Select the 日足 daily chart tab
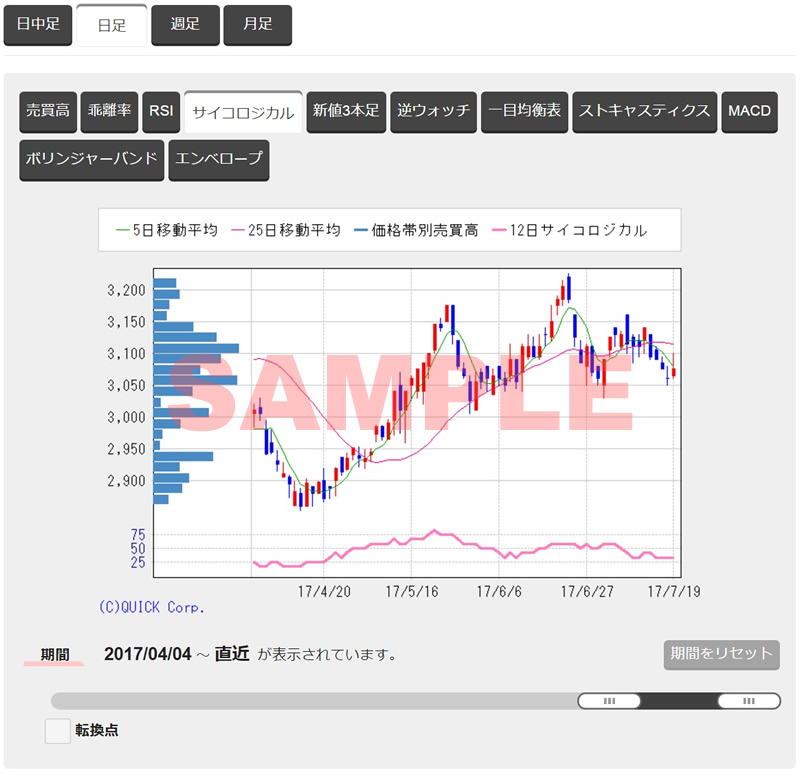800x784 pixels. coord(112,26)
